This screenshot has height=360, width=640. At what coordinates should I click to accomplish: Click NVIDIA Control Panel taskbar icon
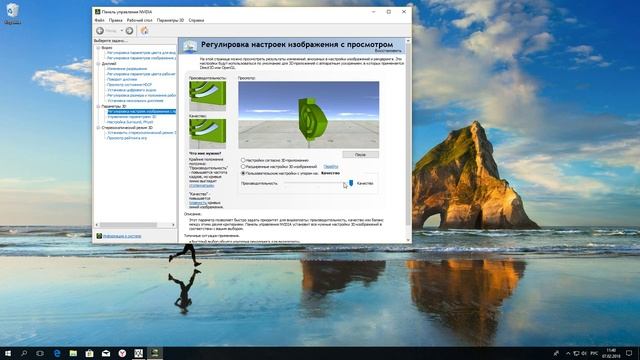[x=155, y=353]
